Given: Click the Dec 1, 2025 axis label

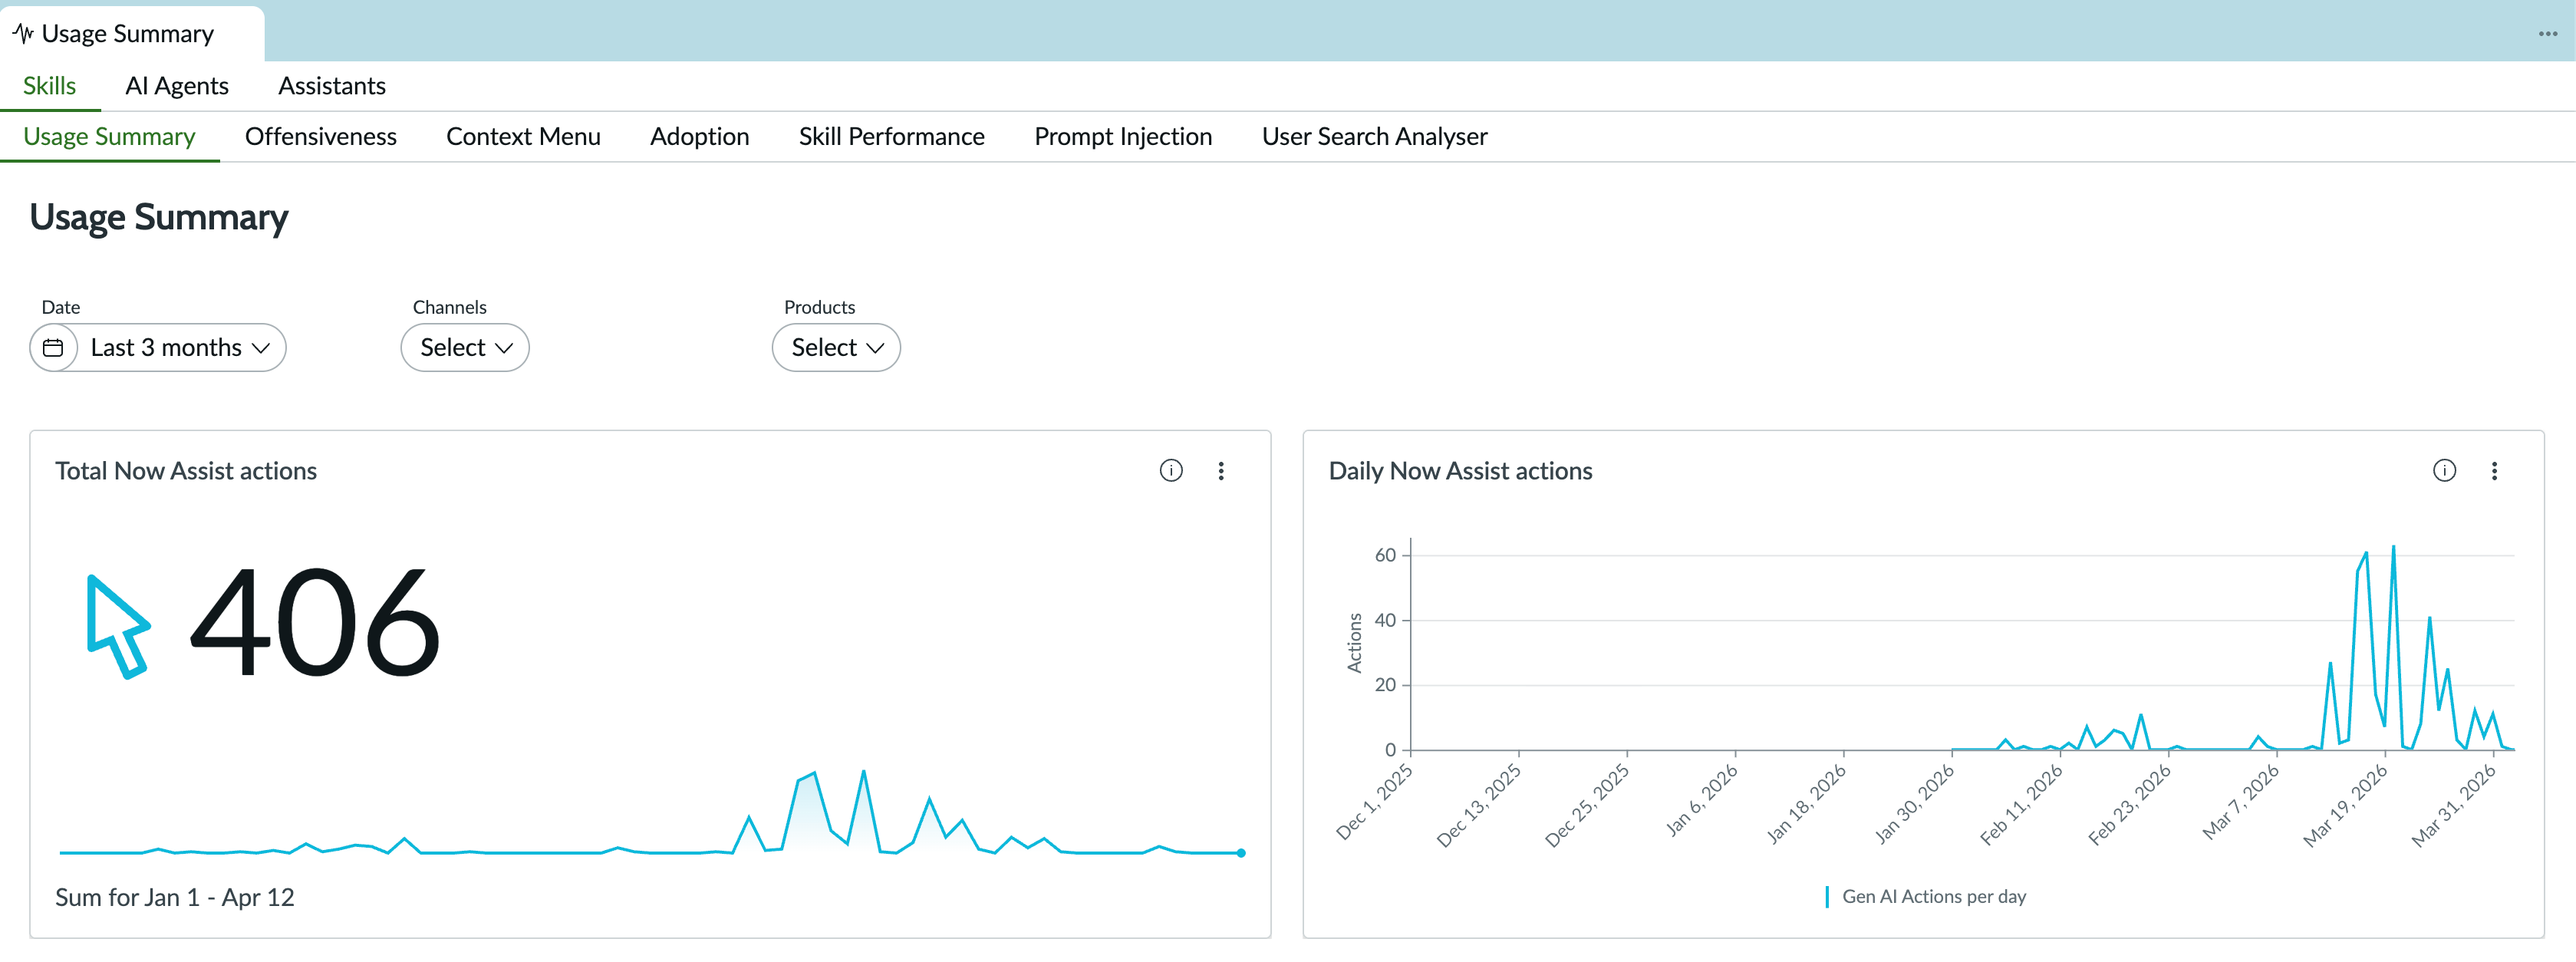Looking at the screenshot, I should [1374, 802].
